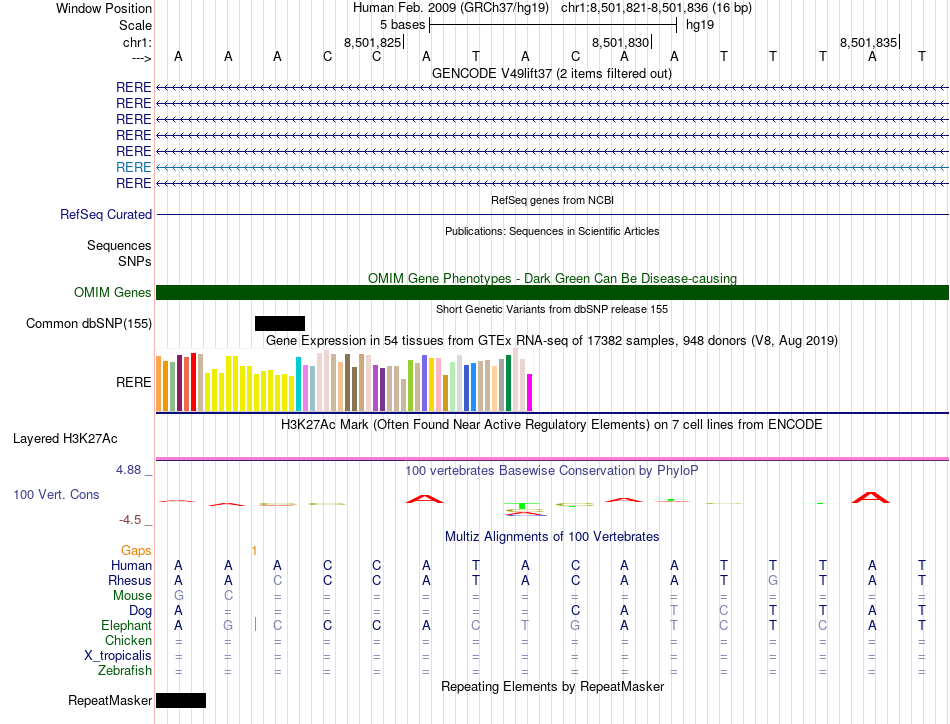Open the OMIM Gene Phenotypes track title
Image resolution: width=950 pixels, height=724 pixels.
pos(552,278)
